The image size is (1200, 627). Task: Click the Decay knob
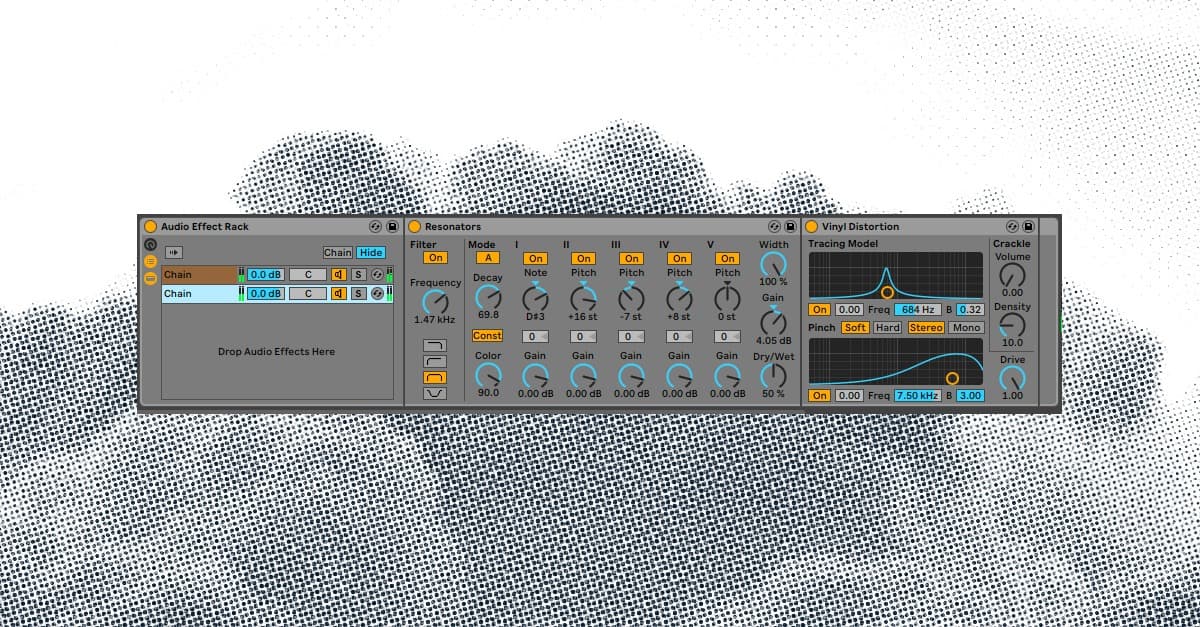(x=487, y=296)
